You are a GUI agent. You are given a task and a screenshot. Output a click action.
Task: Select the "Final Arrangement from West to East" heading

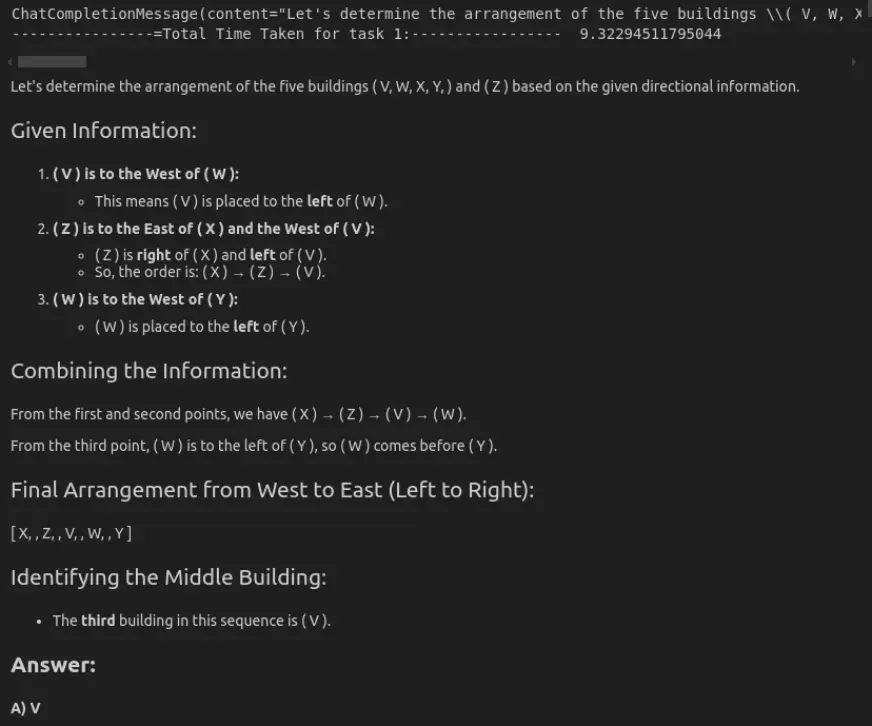272,490
